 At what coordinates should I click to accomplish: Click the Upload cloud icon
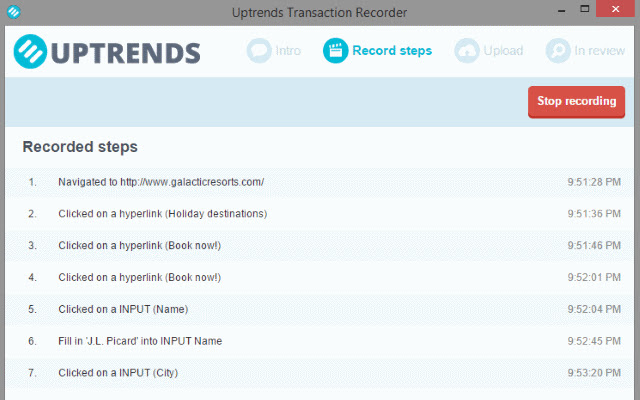[467, 51]
